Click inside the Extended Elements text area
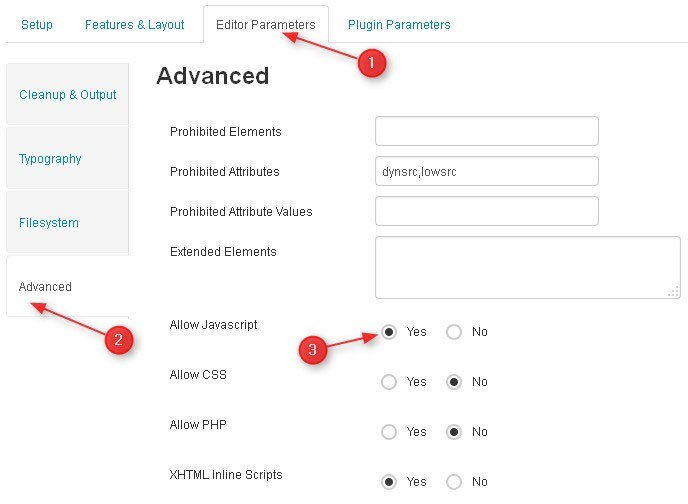 click(527, 268)
